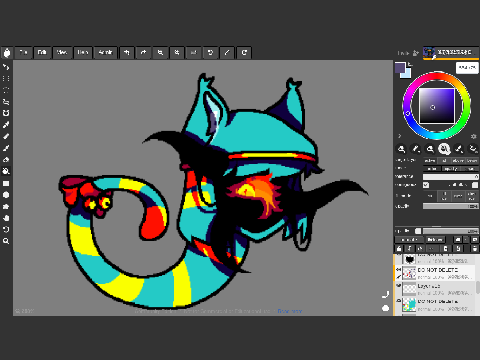
Task: Toggle visibility of first DO NOT DELETE layer
Action: 398,269
